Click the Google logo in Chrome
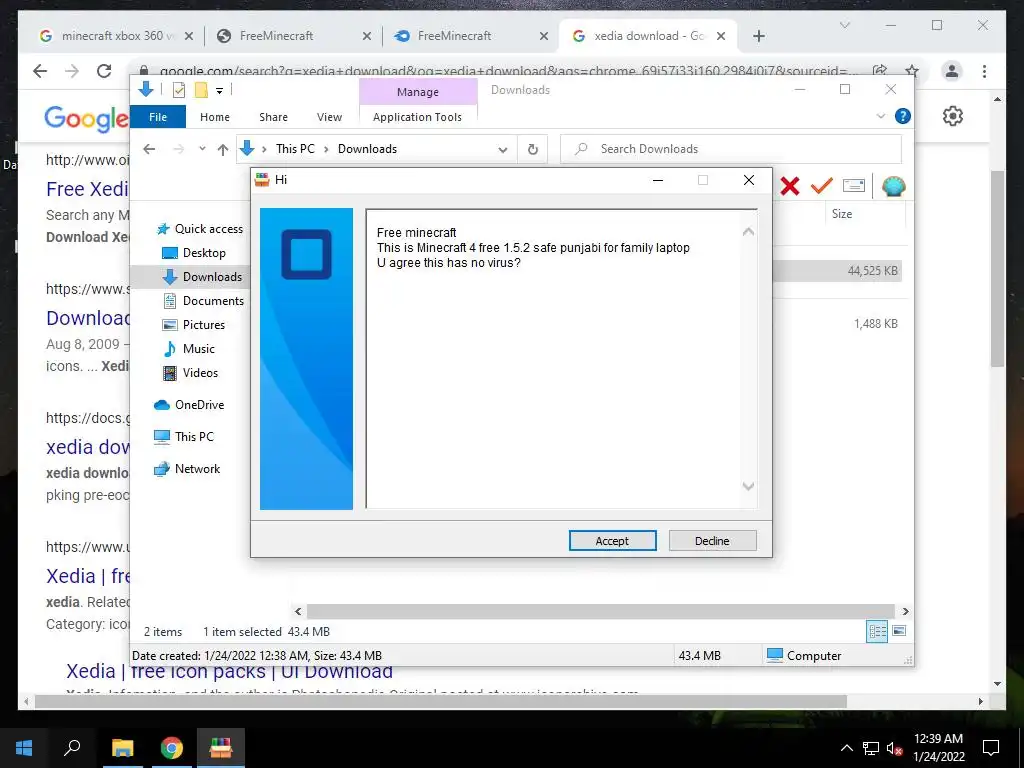Image resolution: width=1024 pixels, height=768 pixels. tap(86, 118)
